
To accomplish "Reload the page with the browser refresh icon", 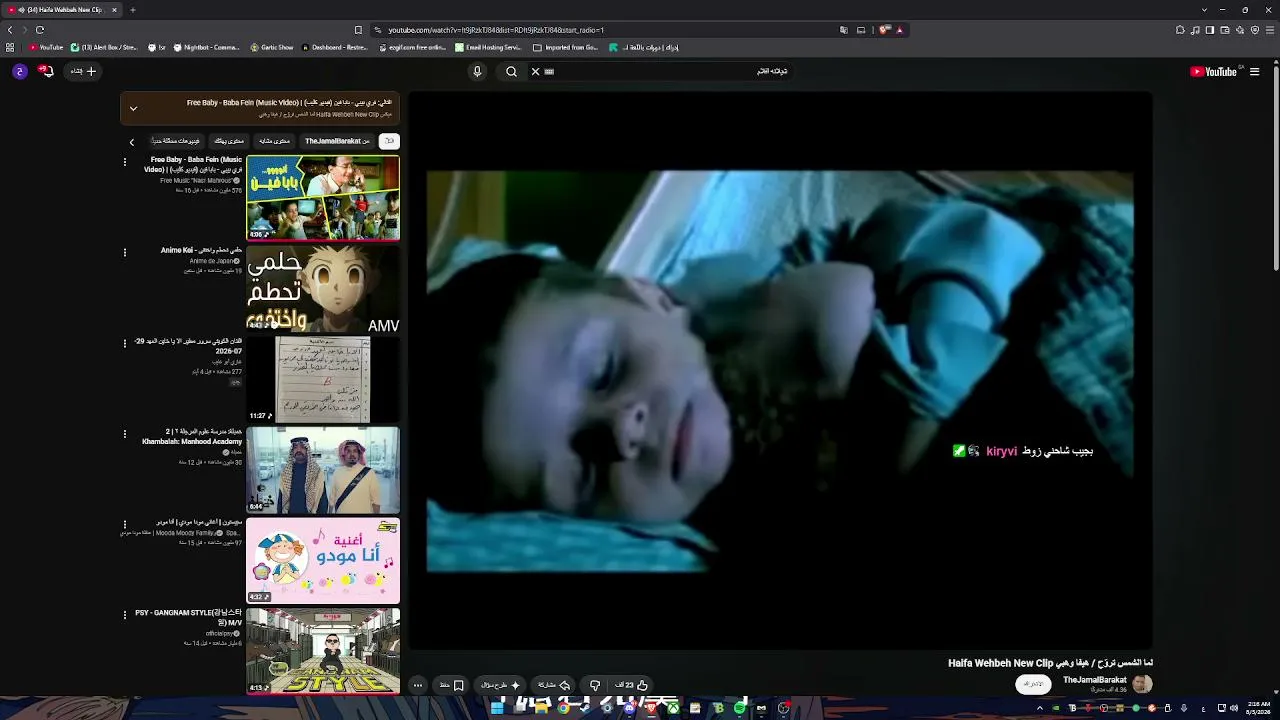I will coord(40,30).
